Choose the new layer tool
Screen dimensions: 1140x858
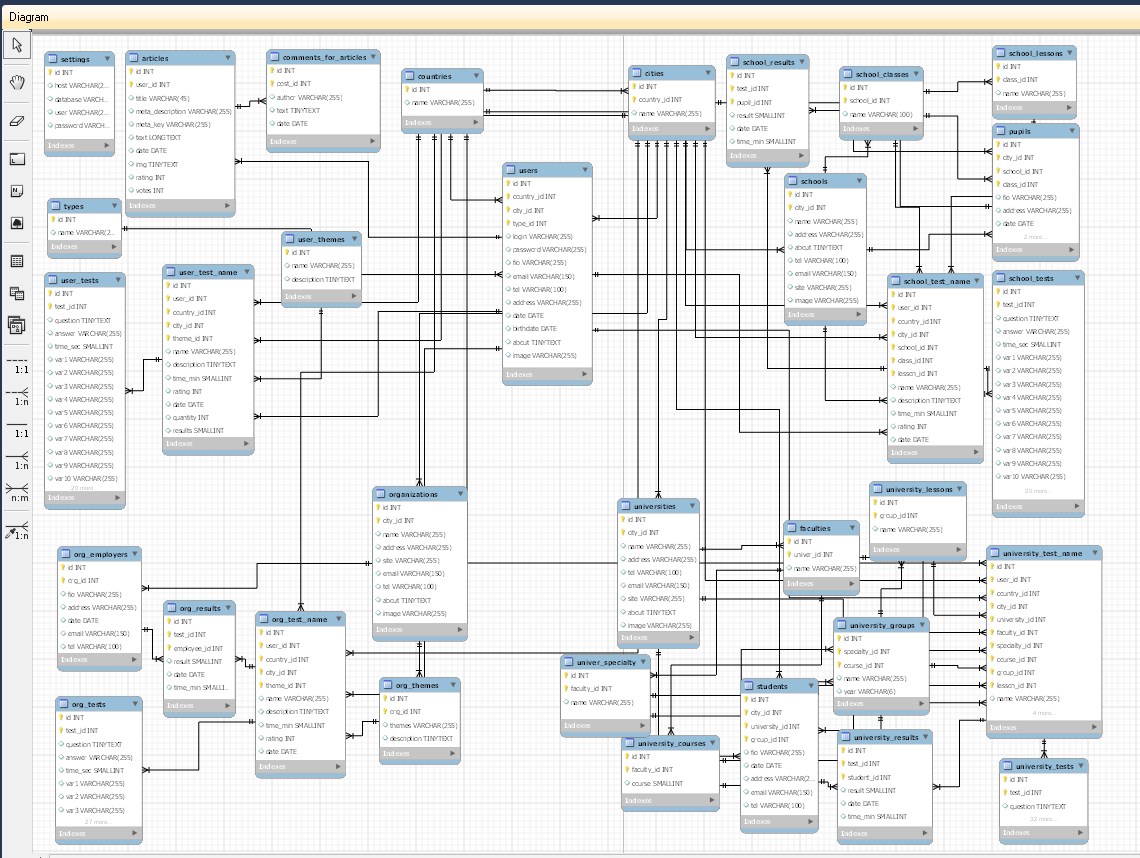17,159
